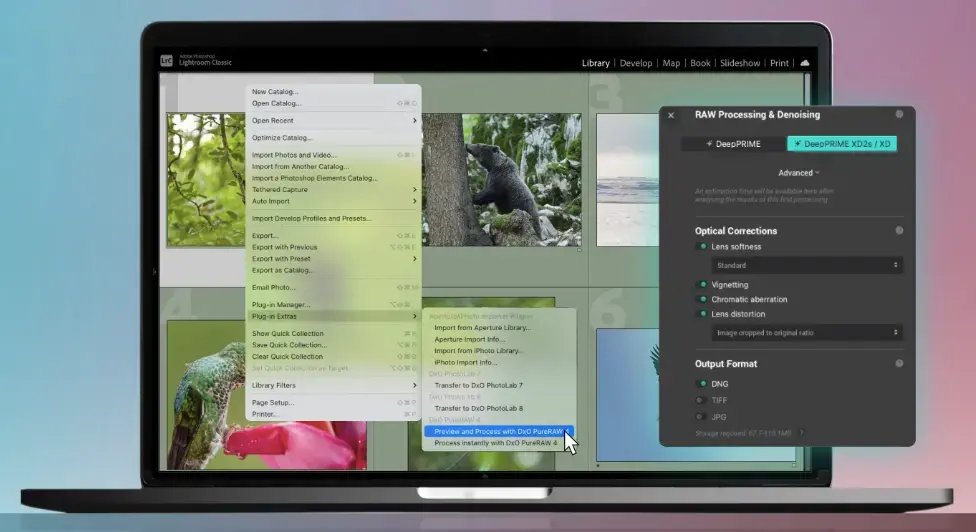Select the DeepPRIME processing mode
Screen dimensions: 976x532
click(x=733, y=144)
